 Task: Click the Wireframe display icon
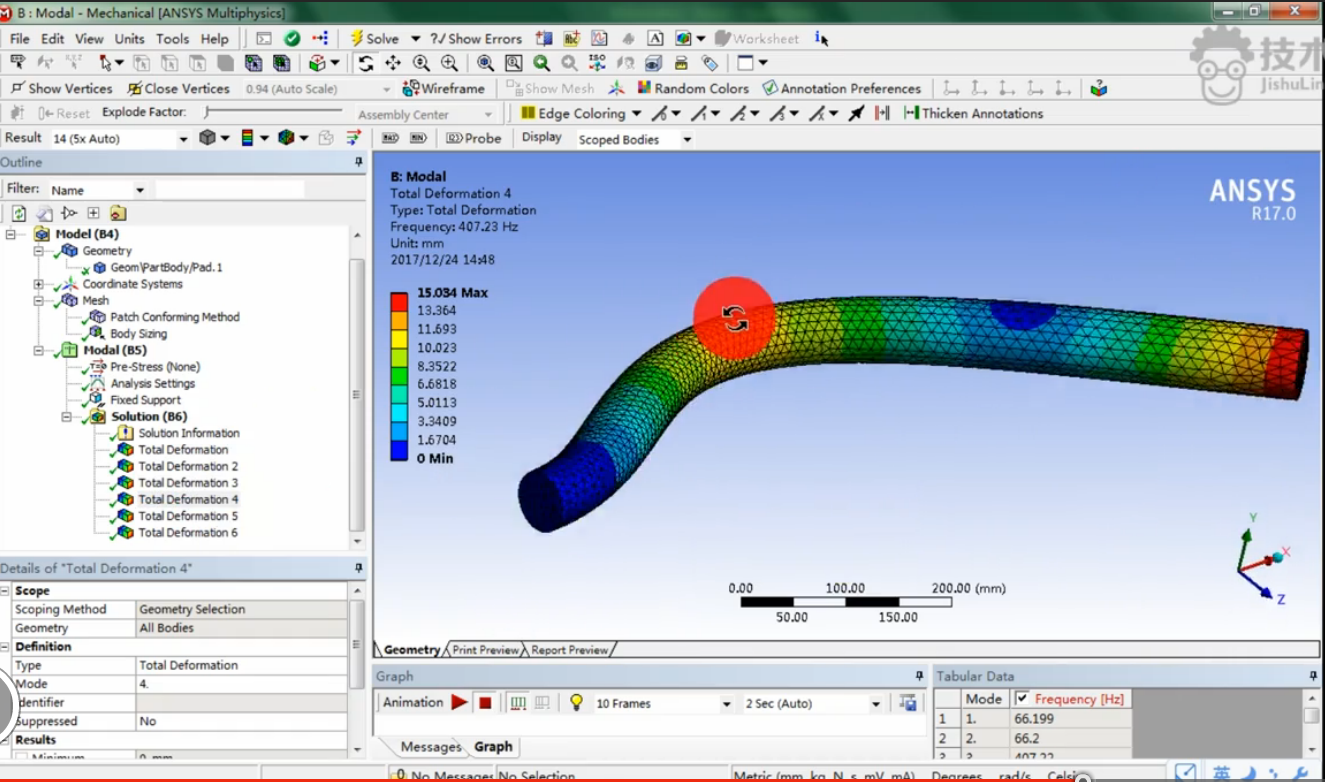click(442, 88)
